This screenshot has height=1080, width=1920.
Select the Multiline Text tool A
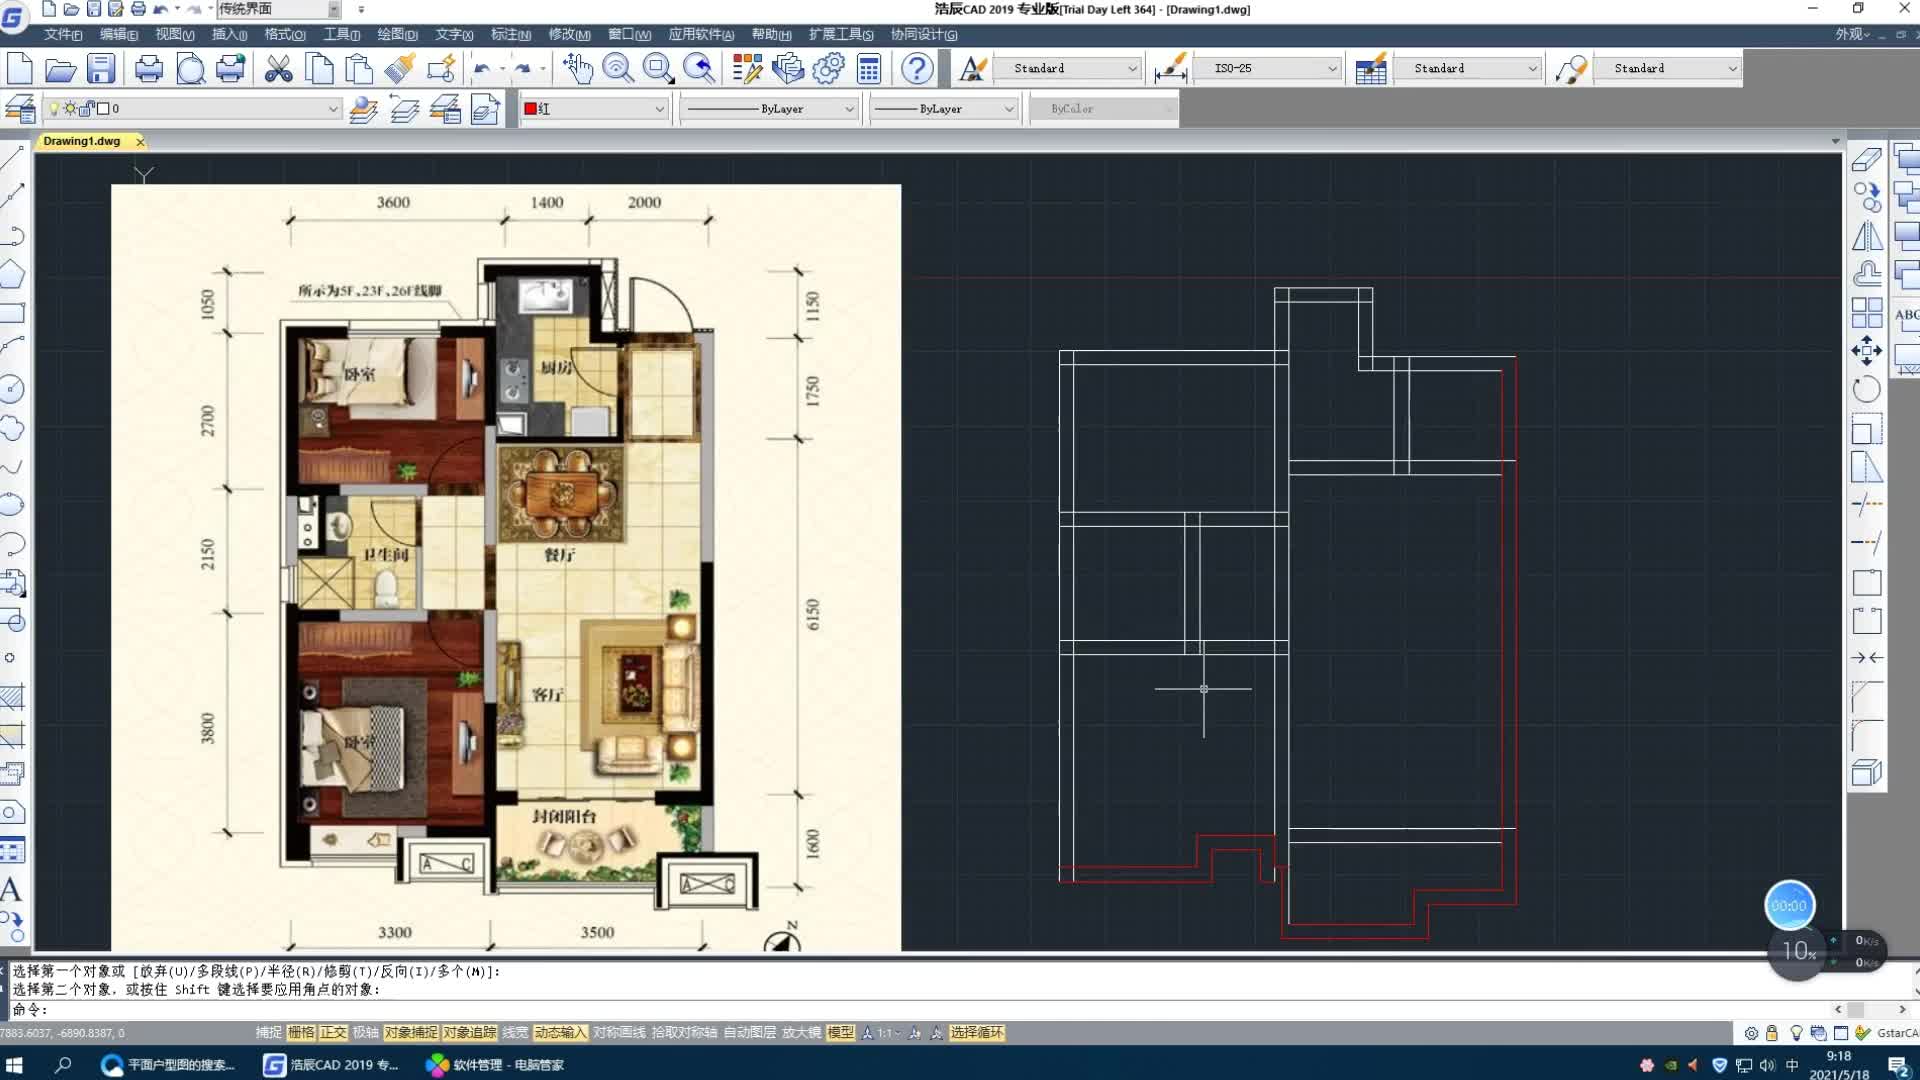click(x=11, y=889)
